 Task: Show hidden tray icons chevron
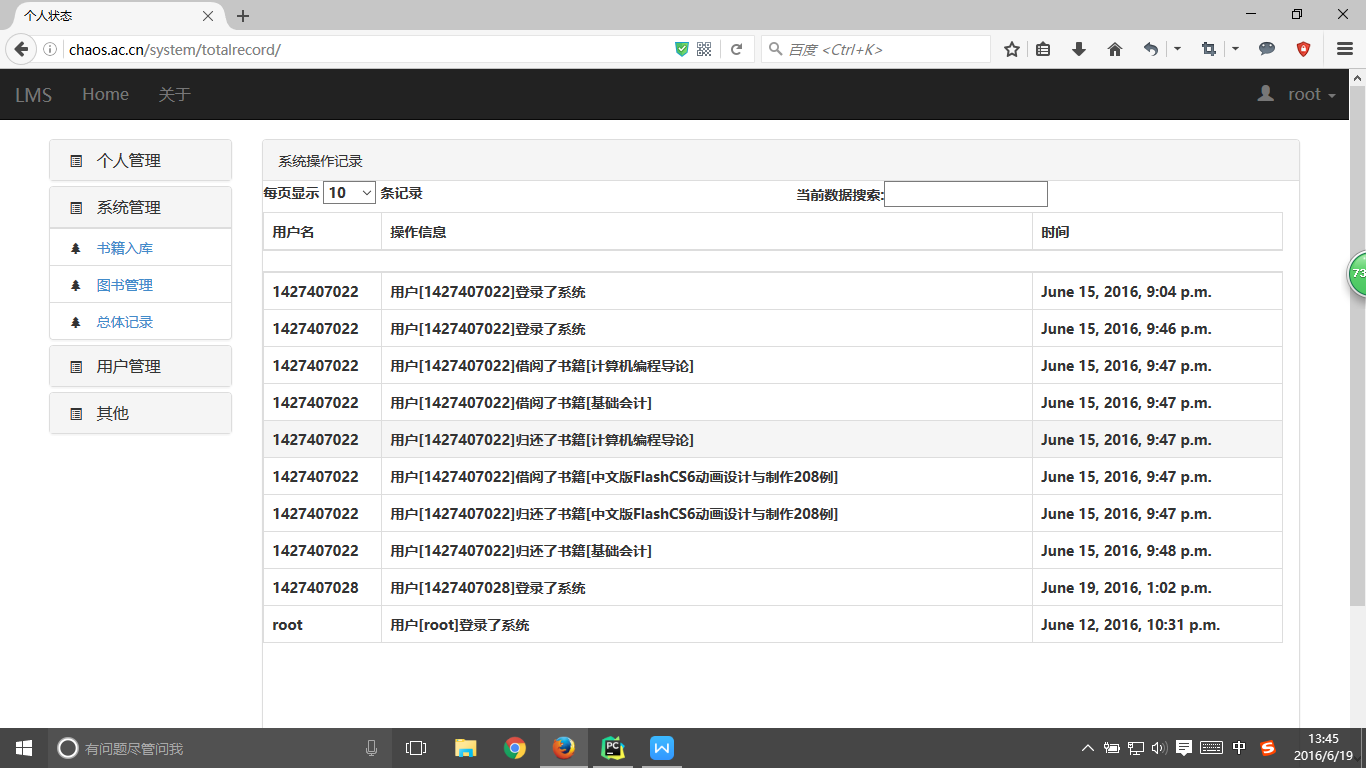[1088, 748]
